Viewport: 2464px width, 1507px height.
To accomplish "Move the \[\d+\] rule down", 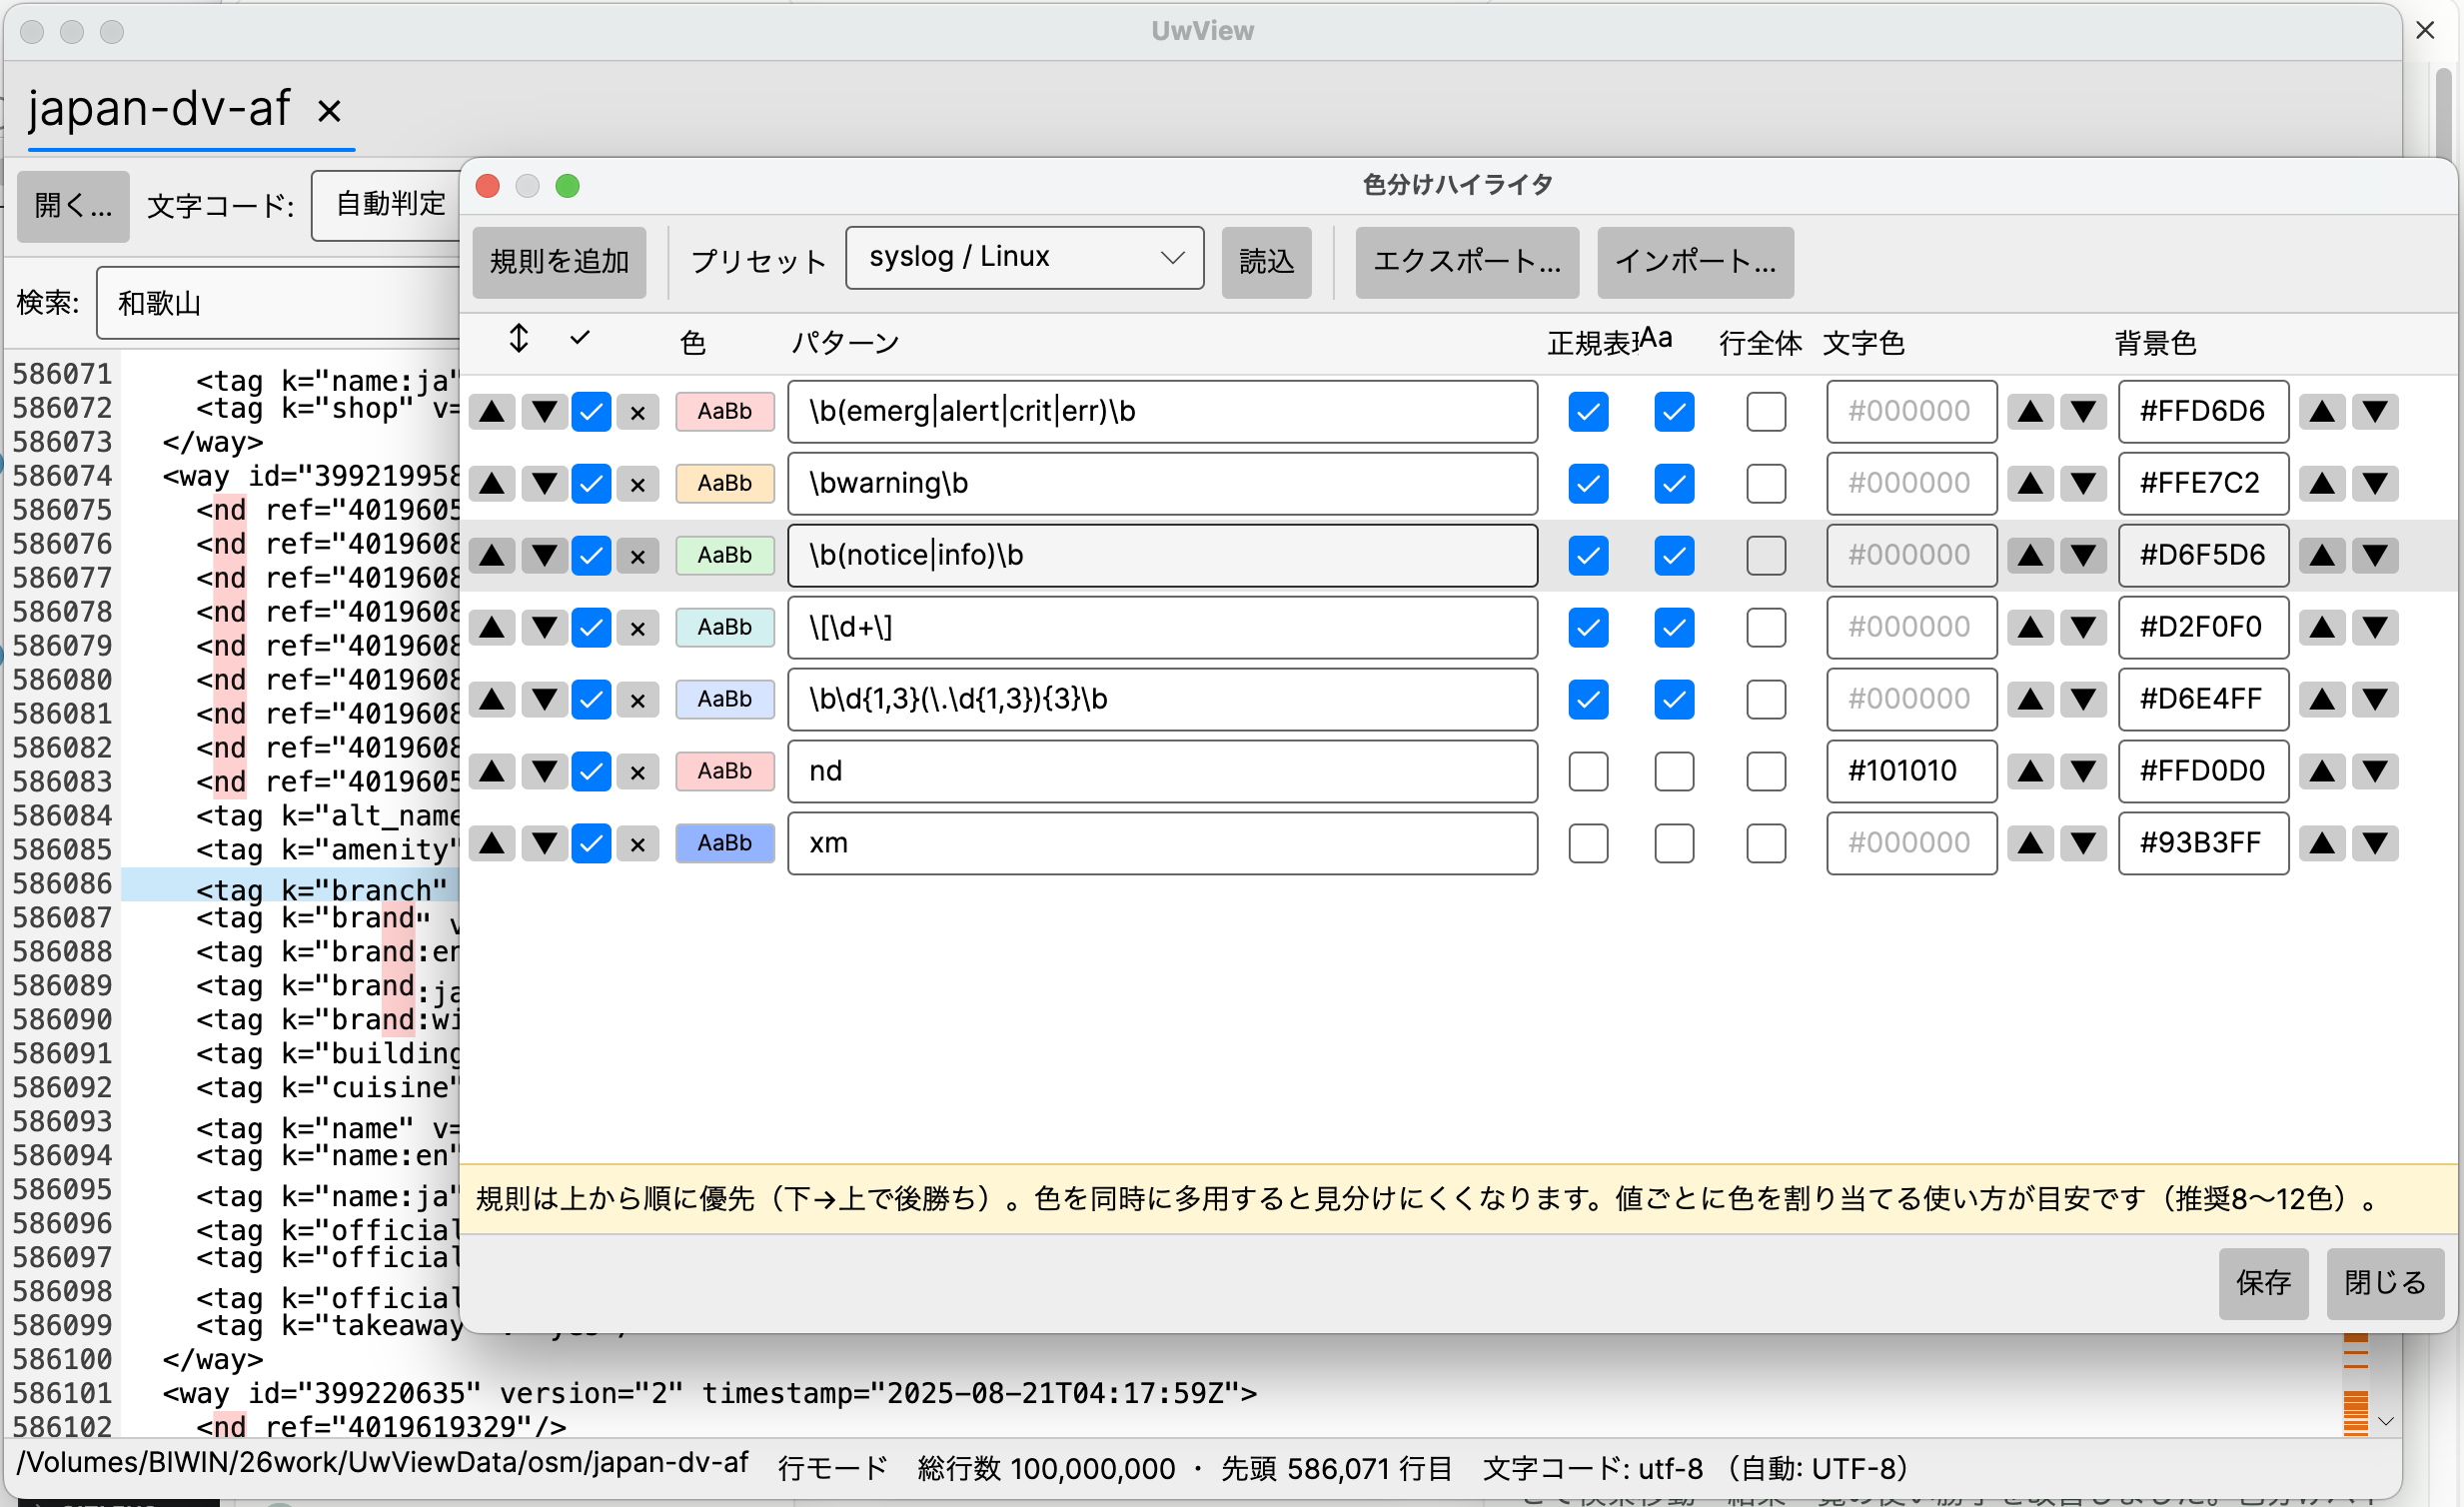I will pos(544,628).
